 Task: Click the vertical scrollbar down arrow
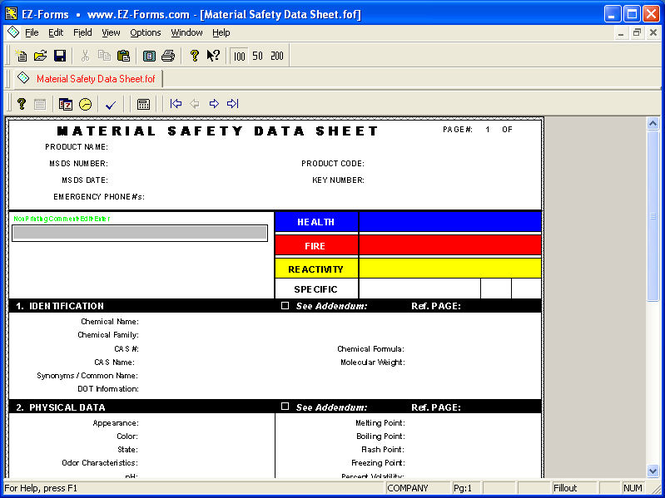tap(653, 470)
